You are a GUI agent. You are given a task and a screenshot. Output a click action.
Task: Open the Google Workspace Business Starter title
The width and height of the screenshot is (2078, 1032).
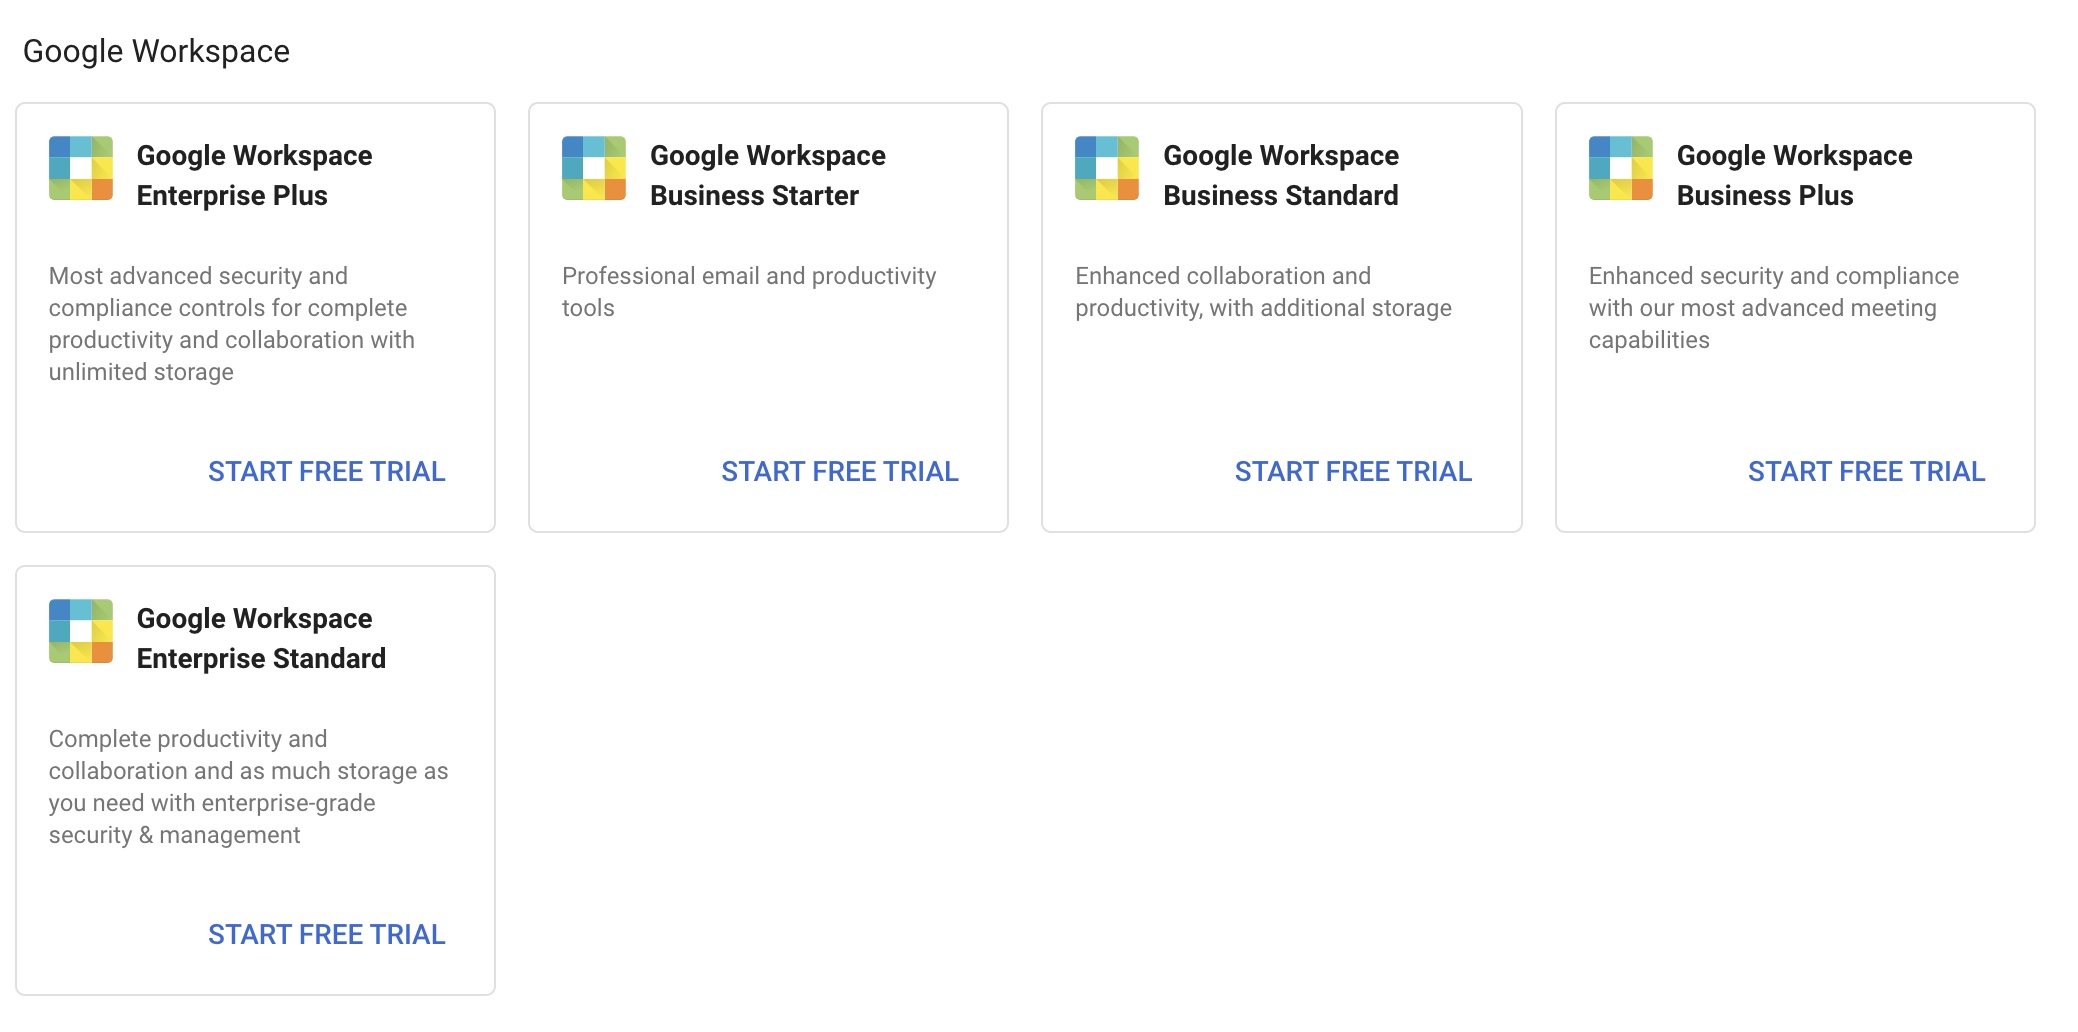(x=768, y=175)
